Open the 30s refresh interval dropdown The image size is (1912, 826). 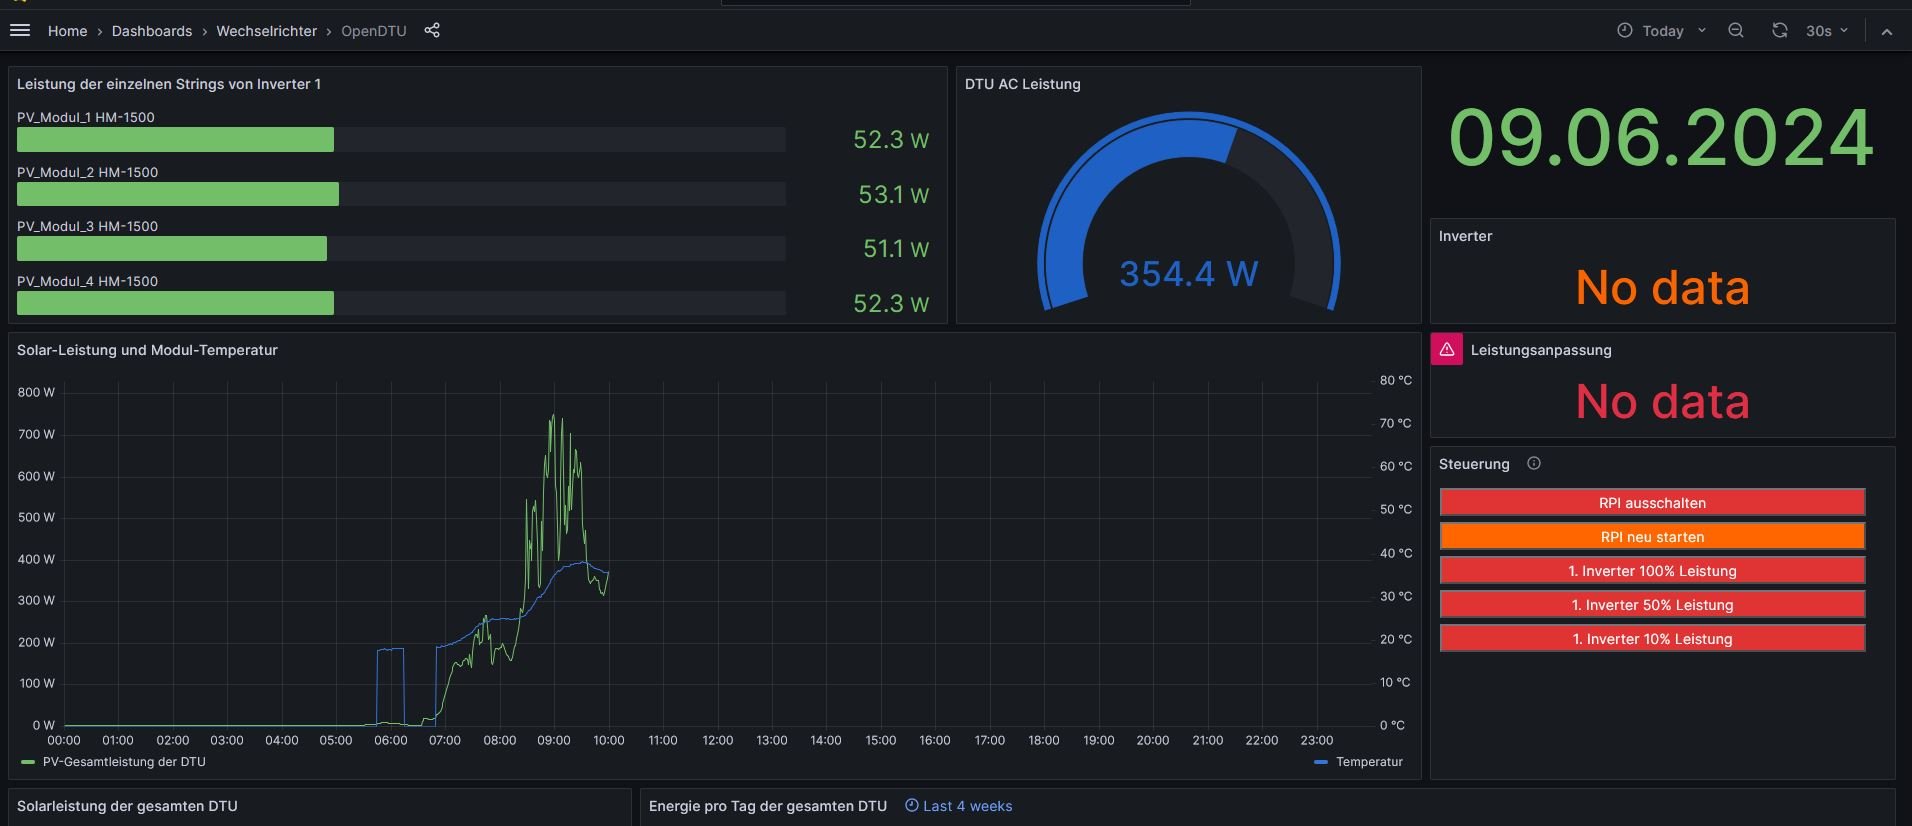(x=1826, y=31)
